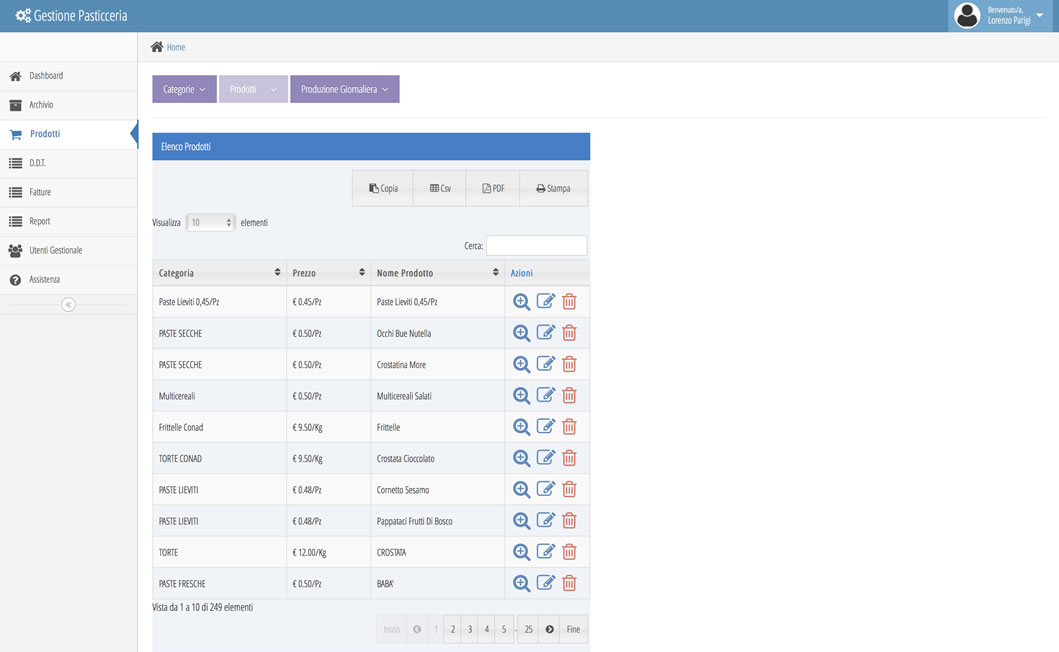The image size is (1059, 652).
Task: Collapse the sidebar with double-arrow icon
Action: tap(68, 304)
